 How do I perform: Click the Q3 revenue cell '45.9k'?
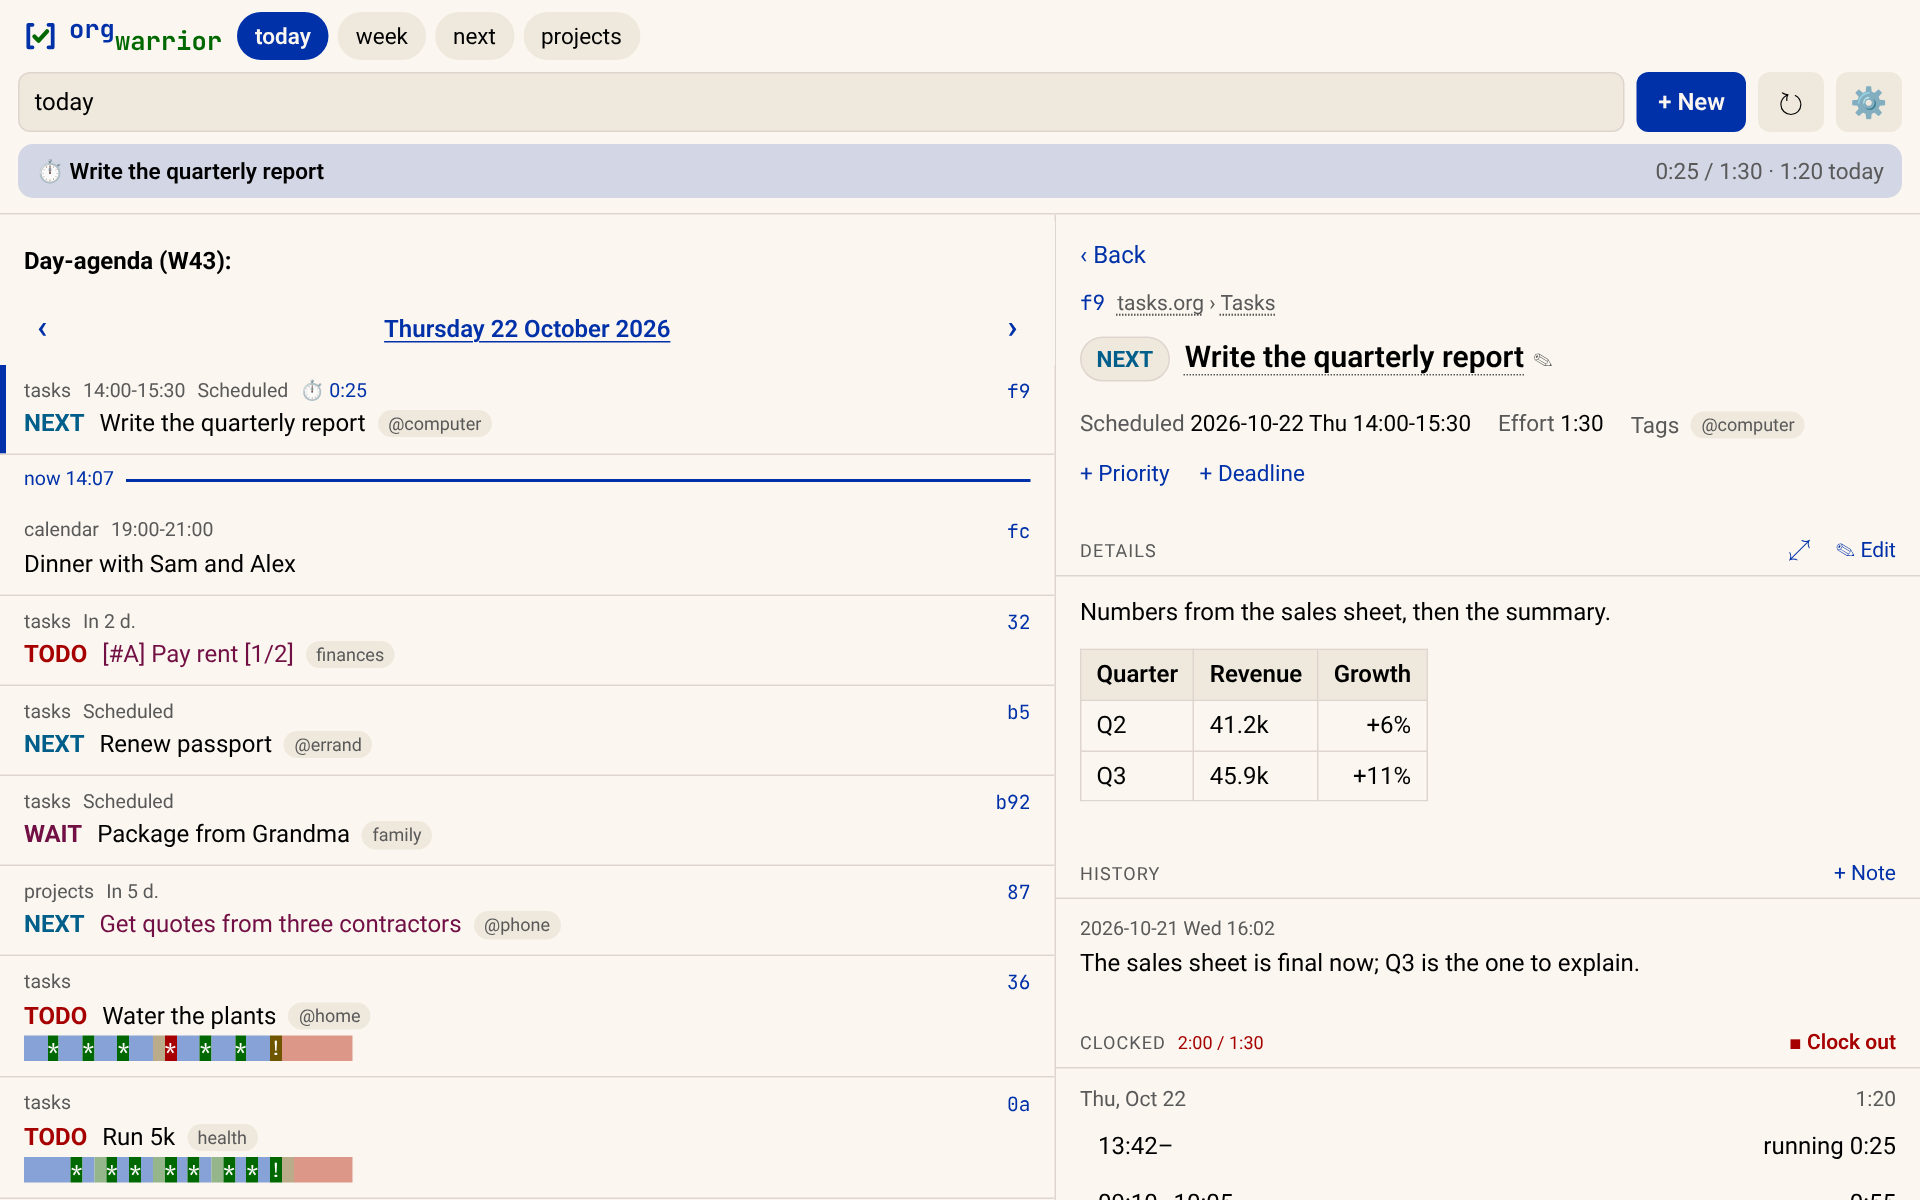[x=1255, y=776]
